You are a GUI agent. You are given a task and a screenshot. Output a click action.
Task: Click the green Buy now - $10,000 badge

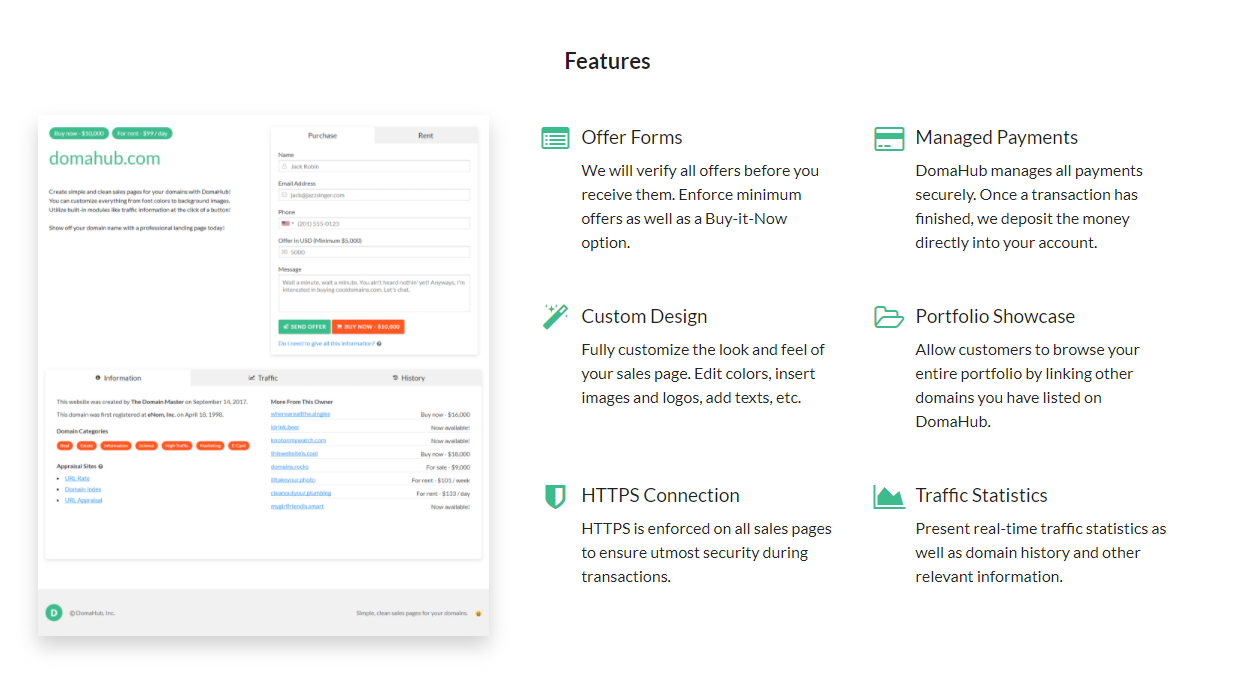(78, 133)
